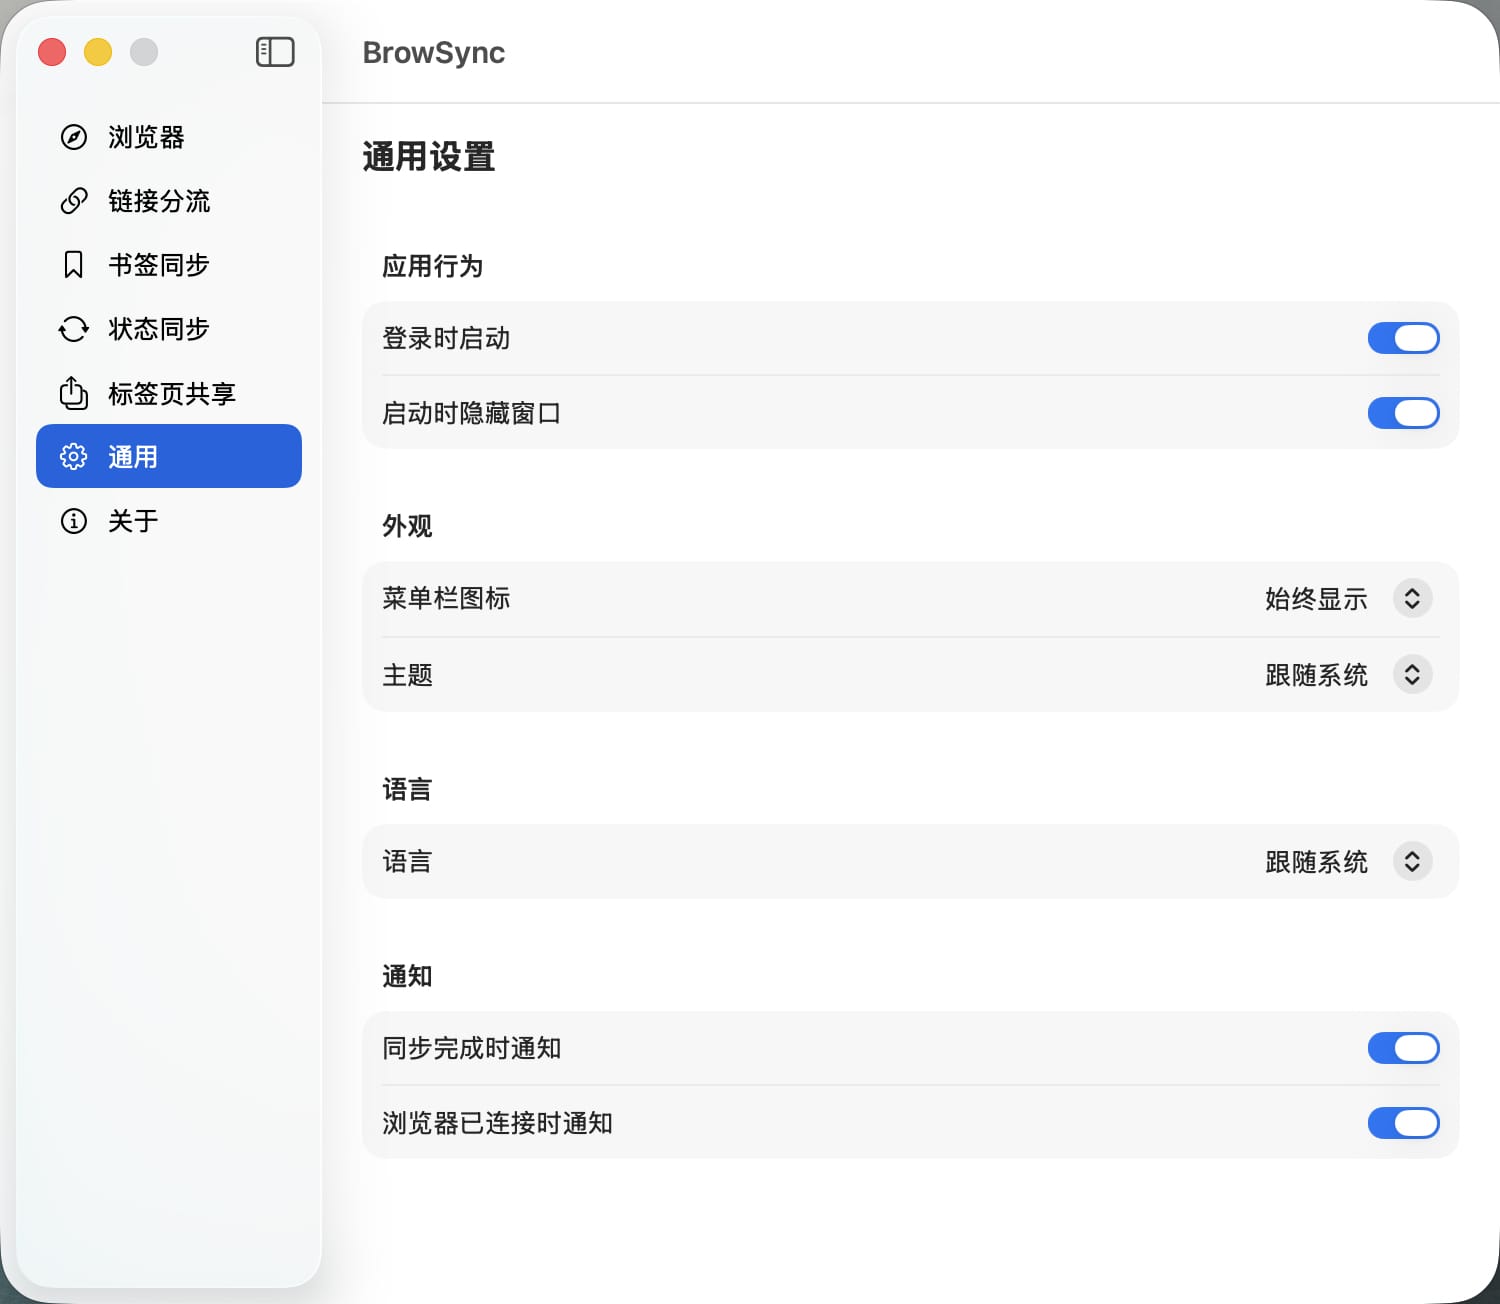Select 书签同步 in the sidebar
This screenshot has width=1500, height=1304.
(x=169, y=265)
